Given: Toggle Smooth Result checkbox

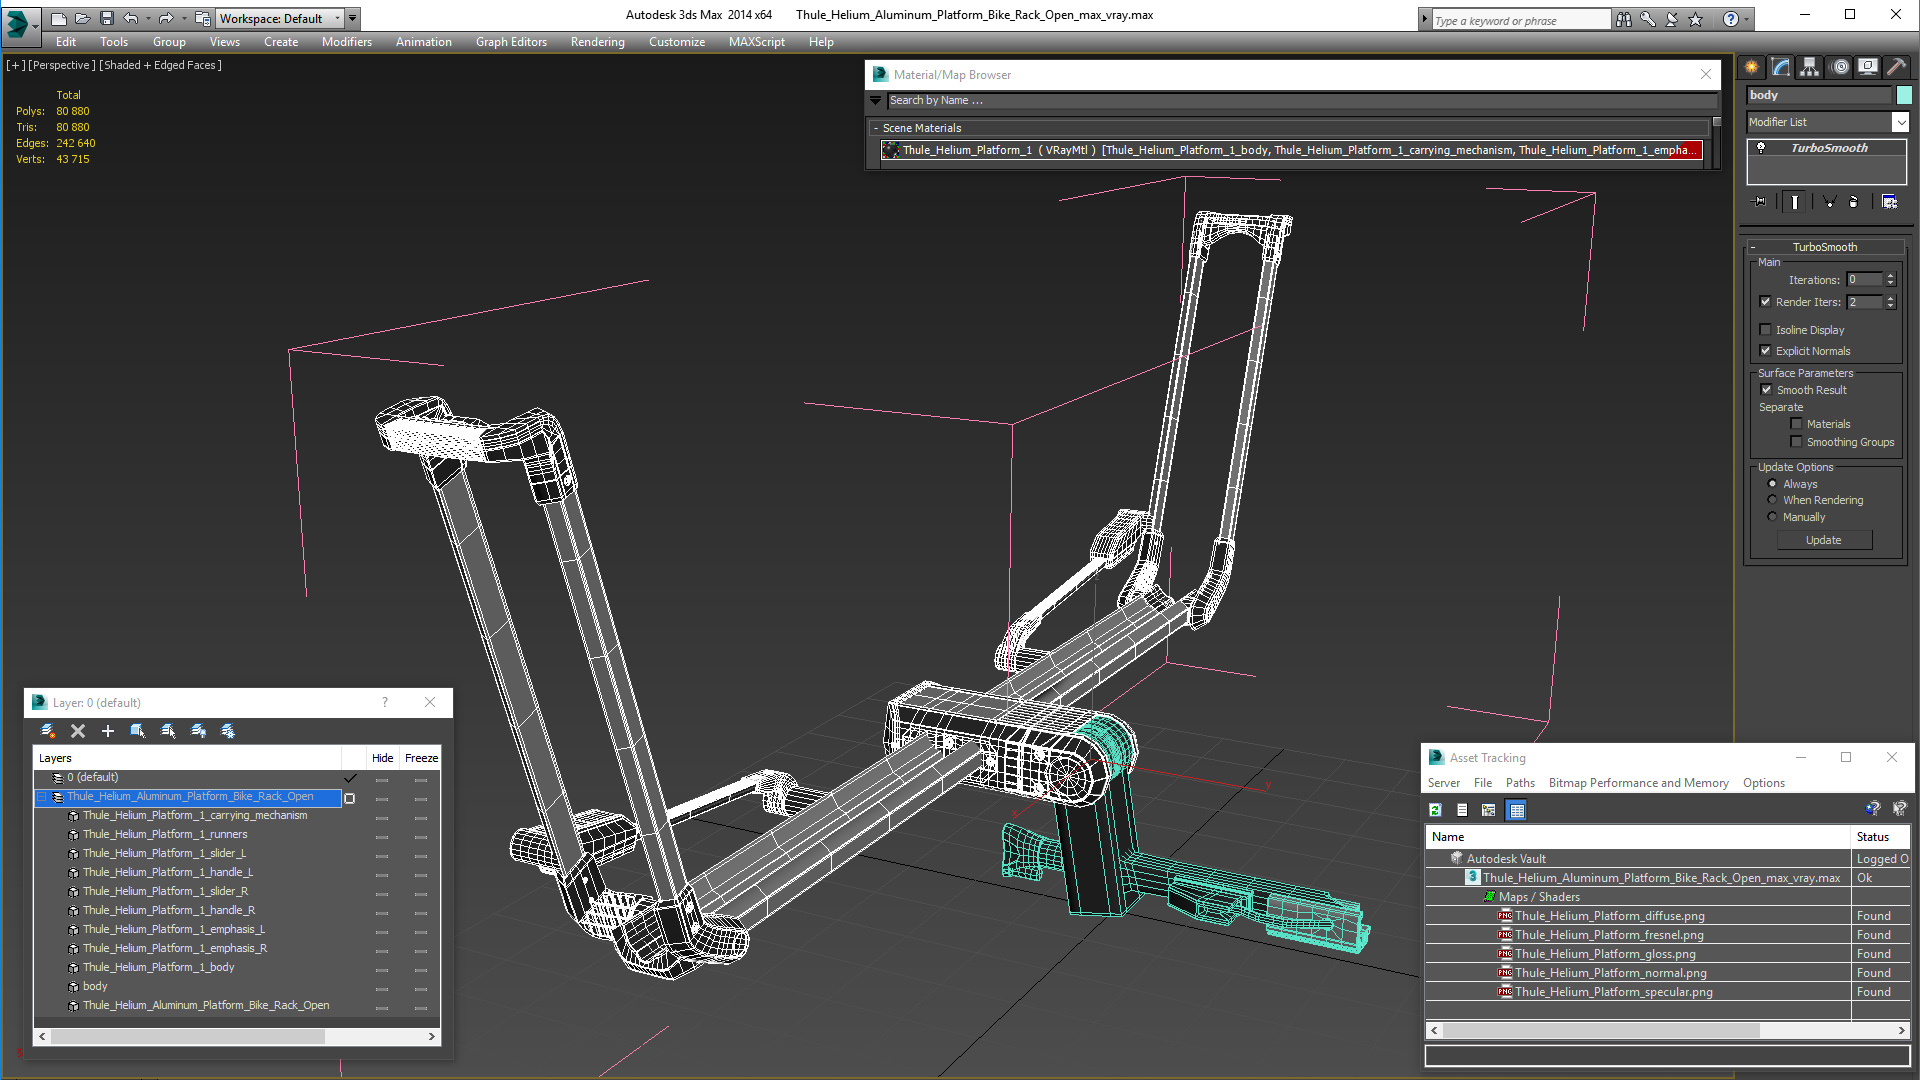Looking at the screenshot, I should click(x=1766, y=390).
